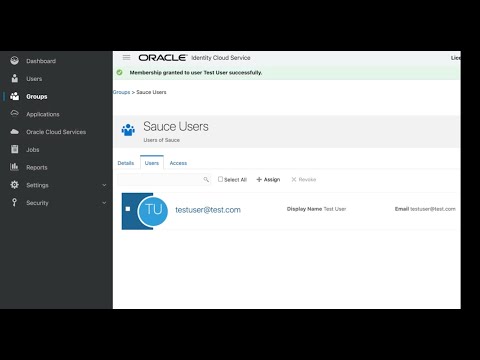Click the Settings gear icon
480x360 pixels.
click(x=14, y=185)
